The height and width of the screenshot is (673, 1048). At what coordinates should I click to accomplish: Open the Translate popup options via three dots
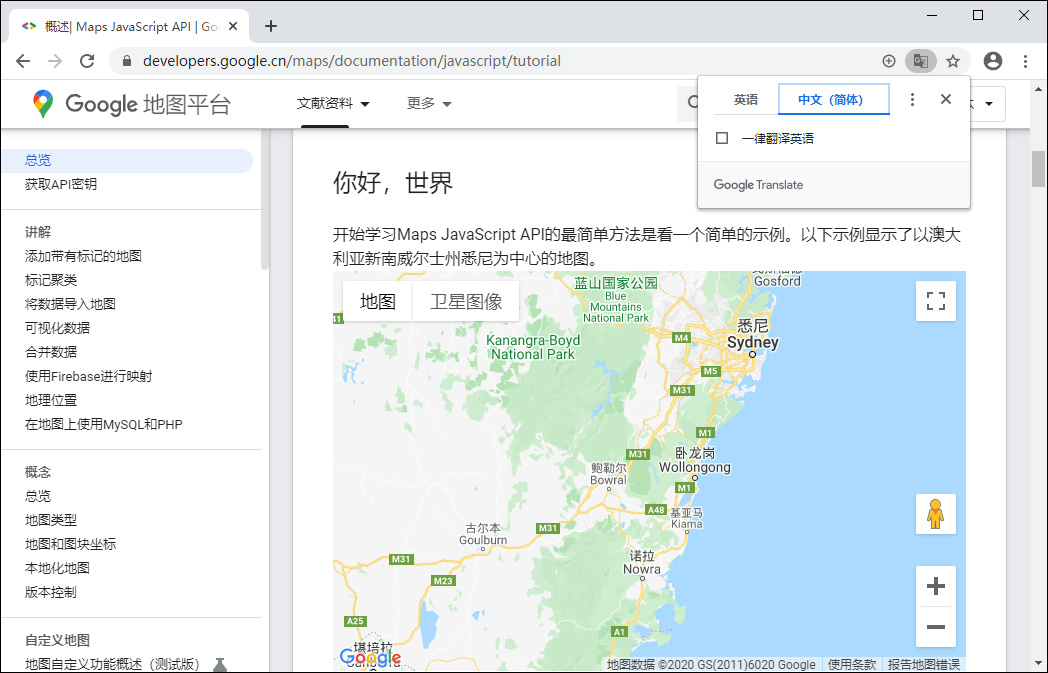pyautogui.click(x=913, y=99)
